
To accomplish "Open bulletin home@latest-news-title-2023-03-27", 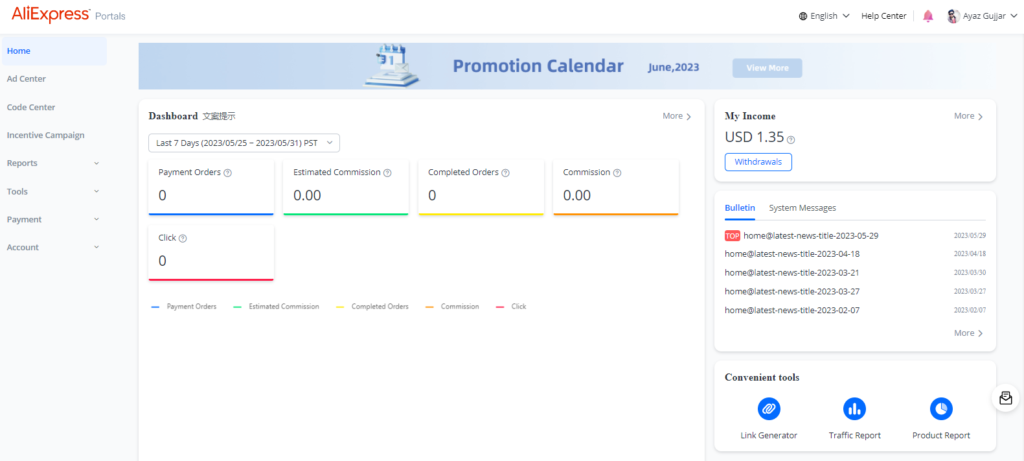I will tap(792, 291).
